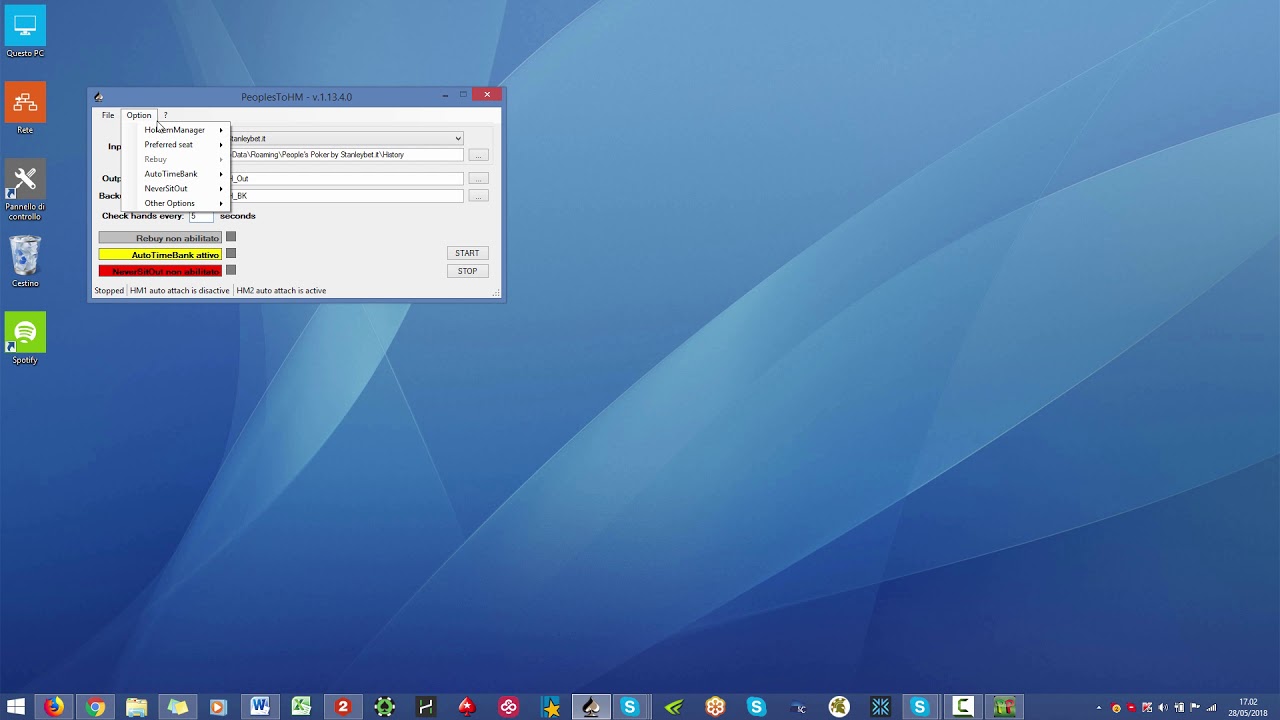This screenshot has width=1280, height=720.
Task: Expand the AutoTimeBank submenu
Action: [176, 174]
